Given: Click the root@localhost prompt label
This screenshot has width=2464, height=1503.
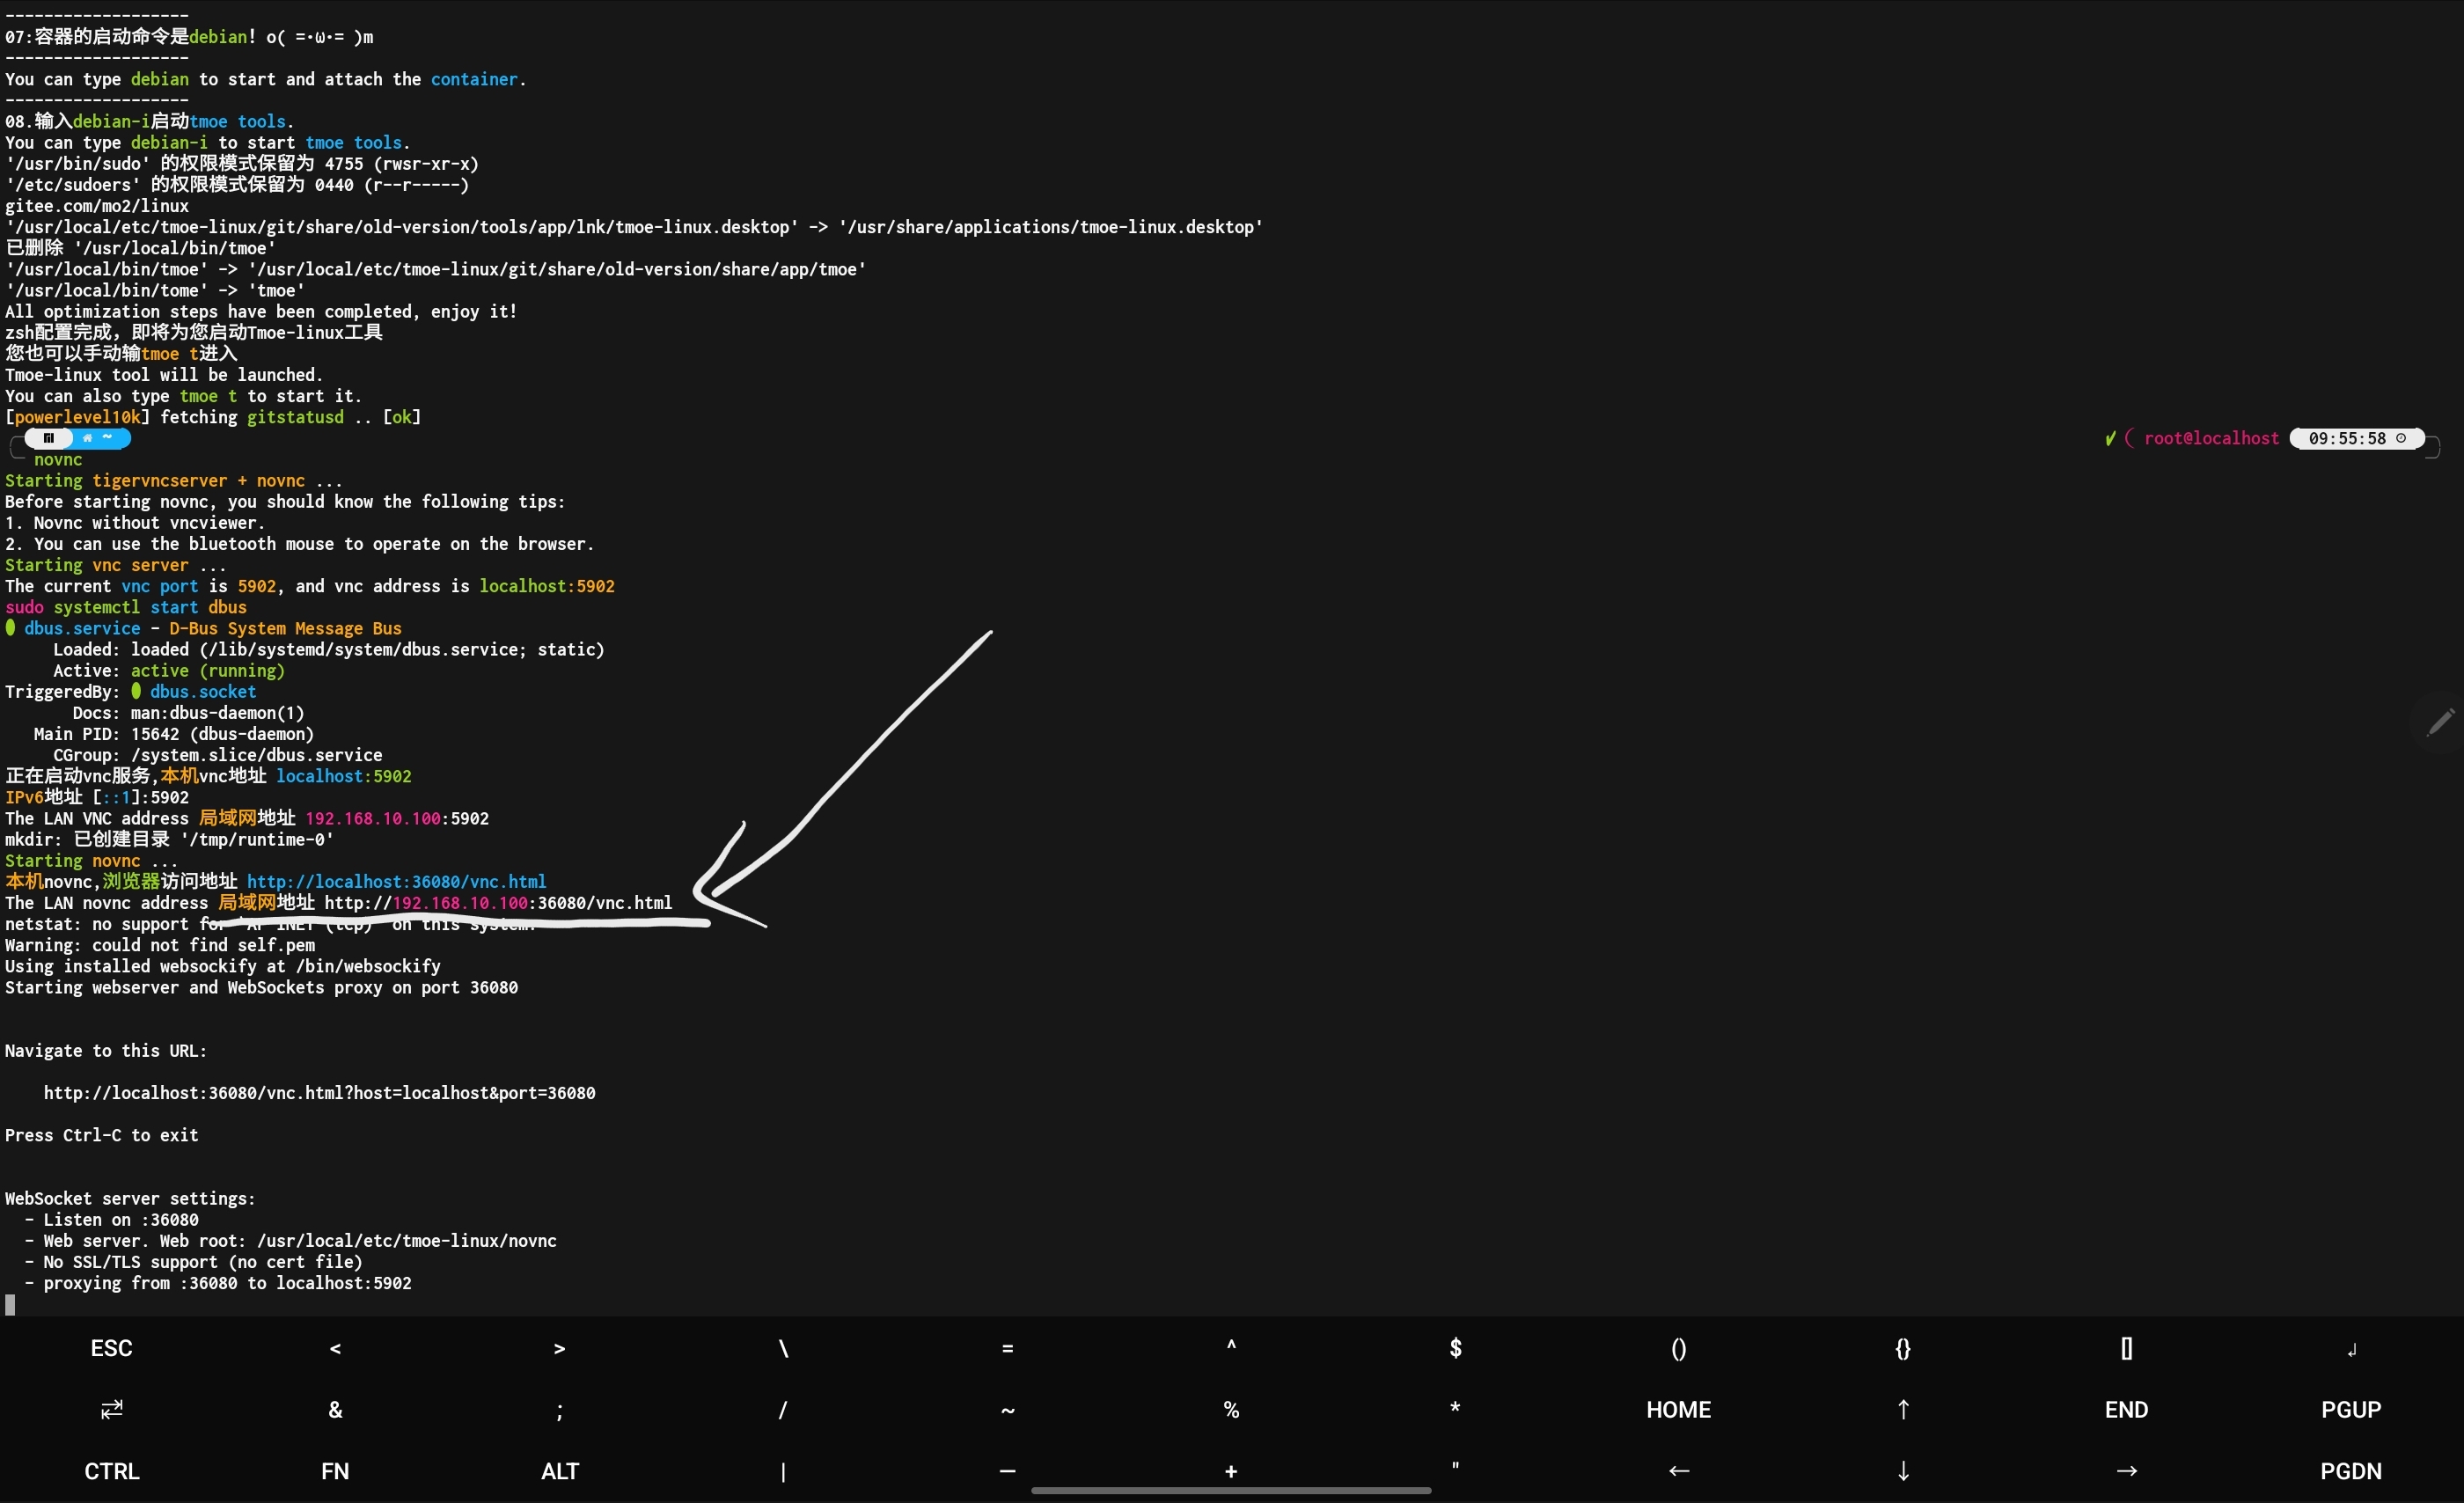Looking at the screenshot, I should (2211, 438).
